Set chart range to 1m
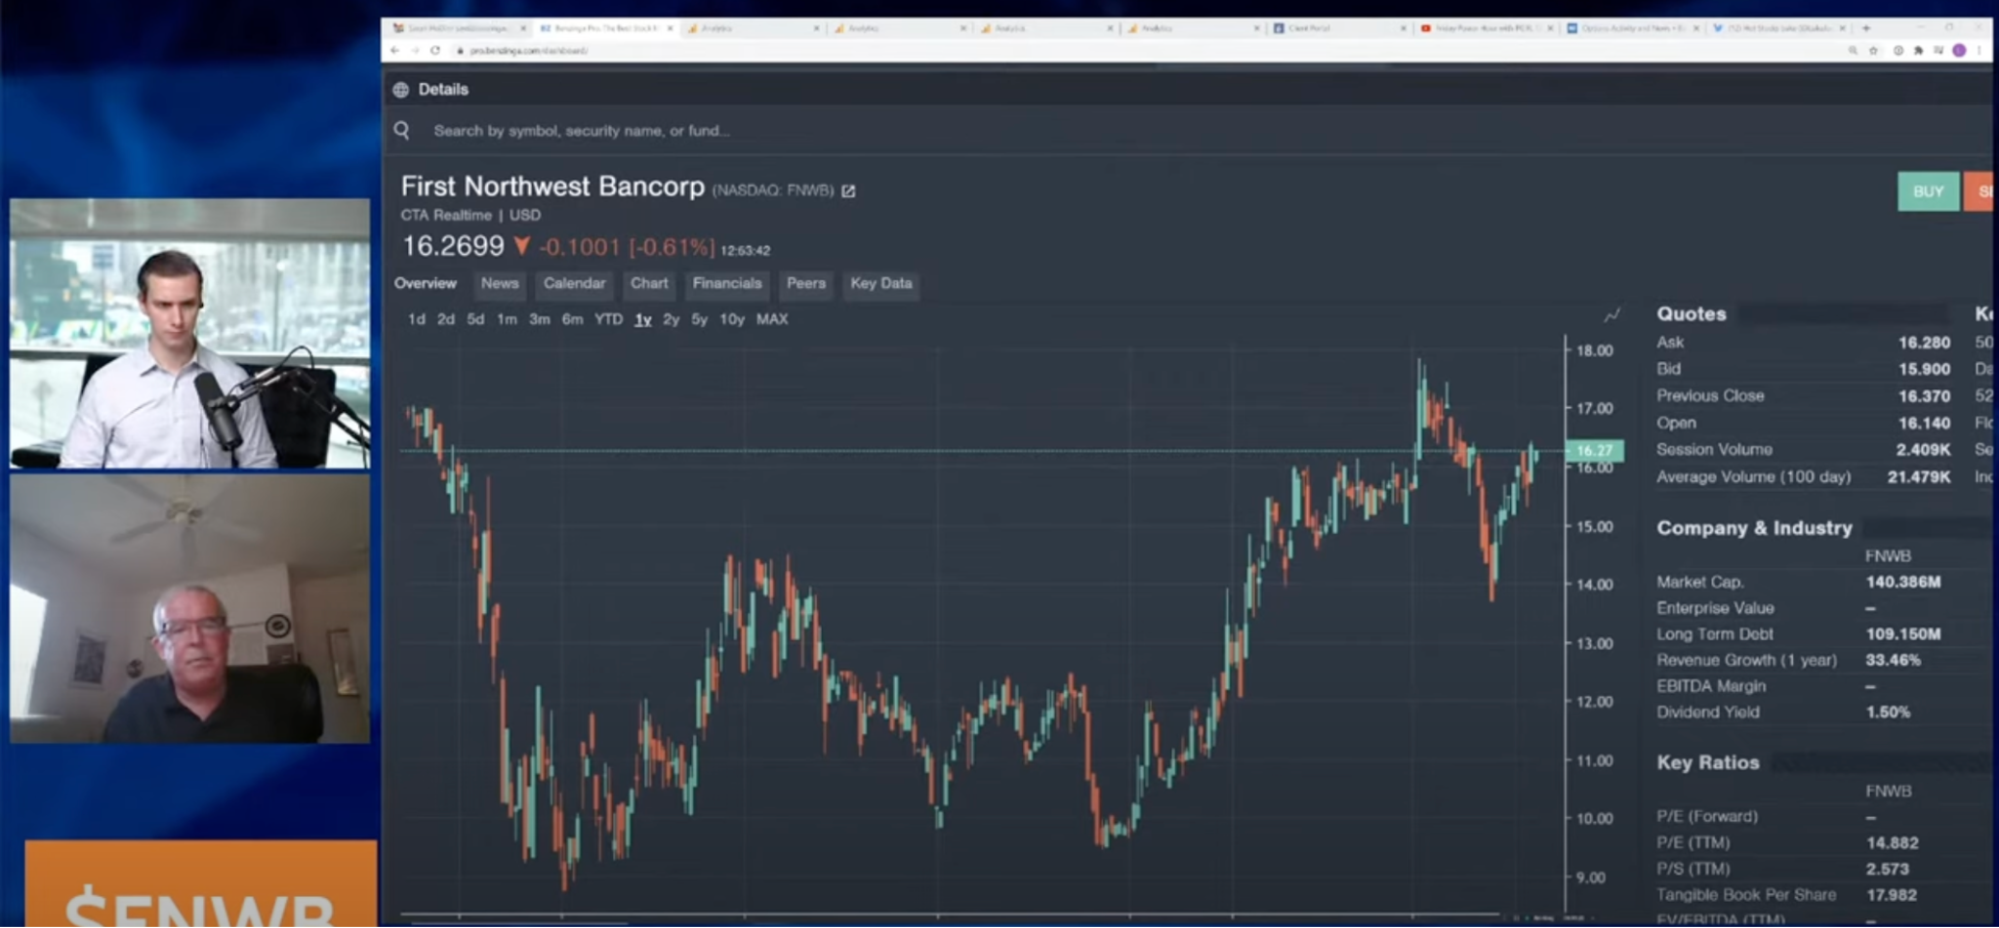This screenshot has width=1999, height=928. coord(507,319)
